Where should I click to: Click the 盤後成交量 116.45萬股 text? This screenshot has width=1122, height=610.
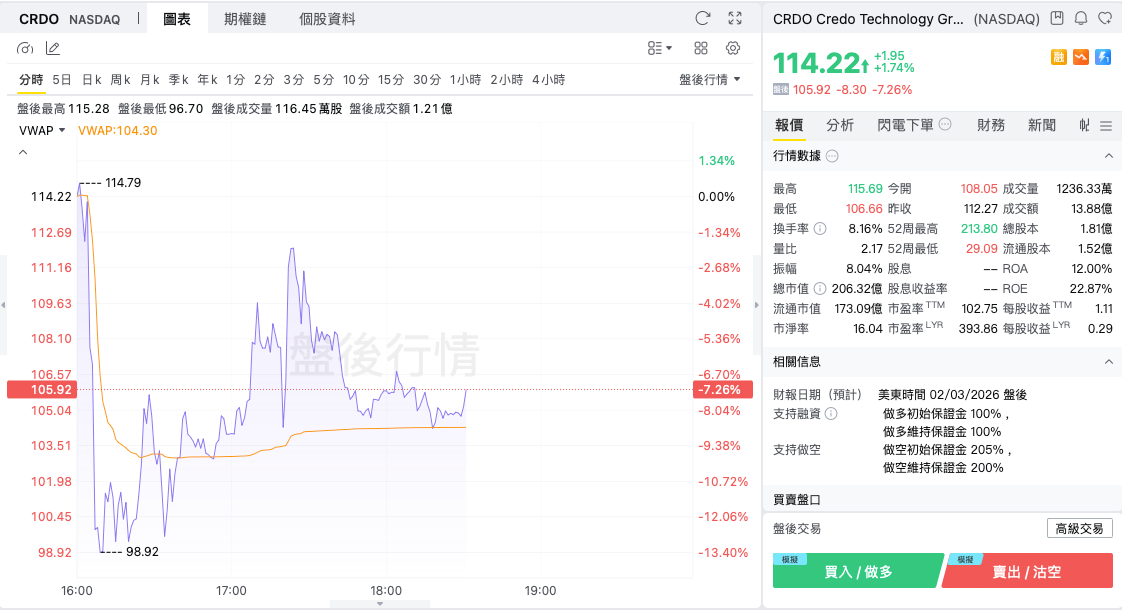276,109
